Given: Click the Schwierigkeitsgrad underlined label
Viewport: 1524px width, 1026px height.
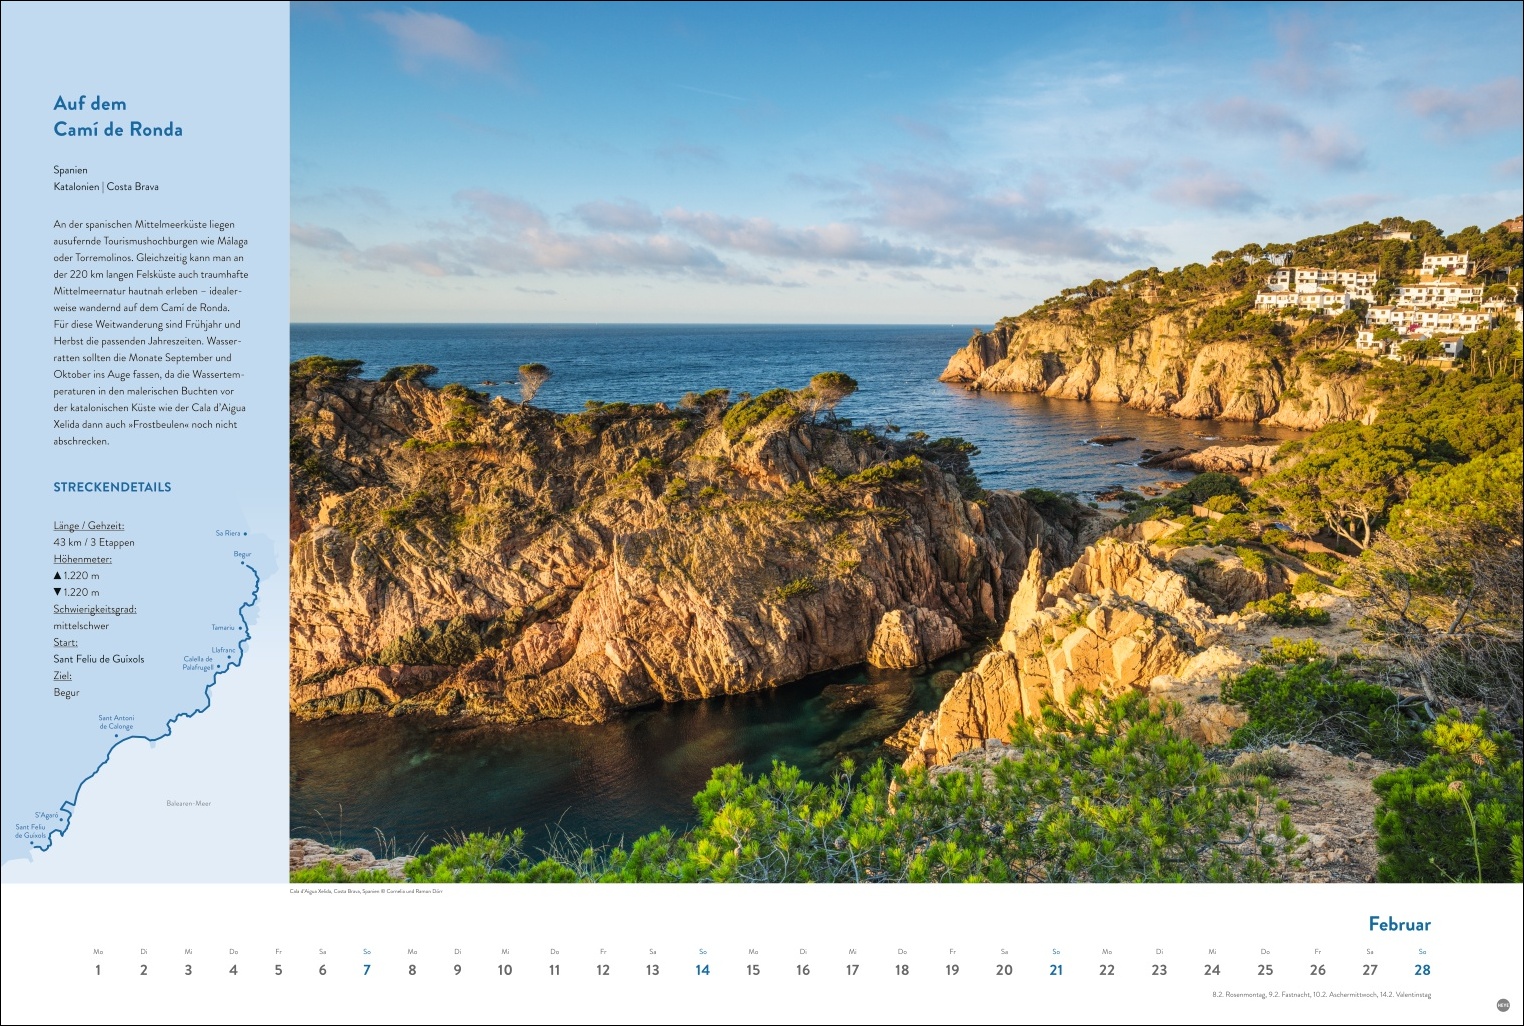Looking at the screenshot, I should [95, 609].
